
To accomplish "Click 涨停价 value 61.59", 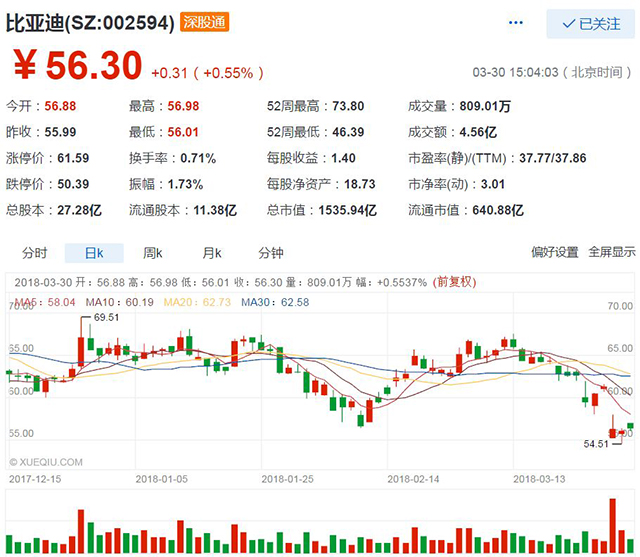I will (x=73, y=158).
